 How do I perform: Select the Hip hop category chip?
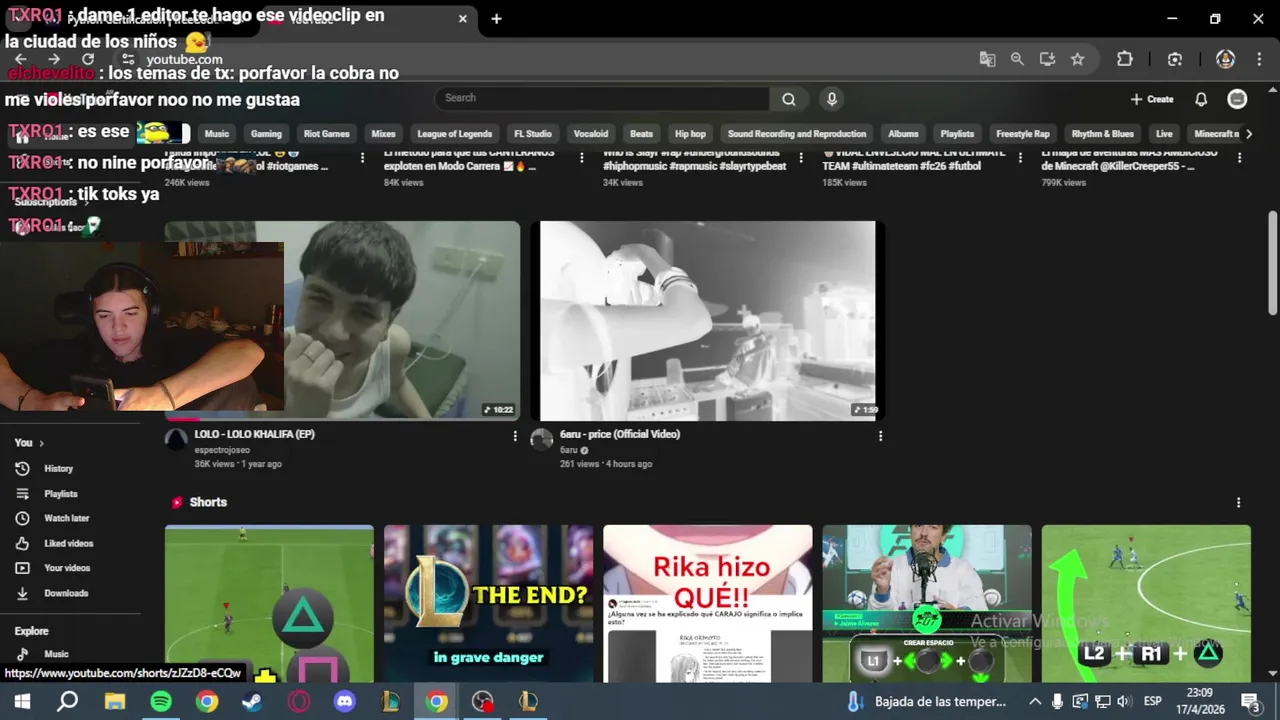690,134
